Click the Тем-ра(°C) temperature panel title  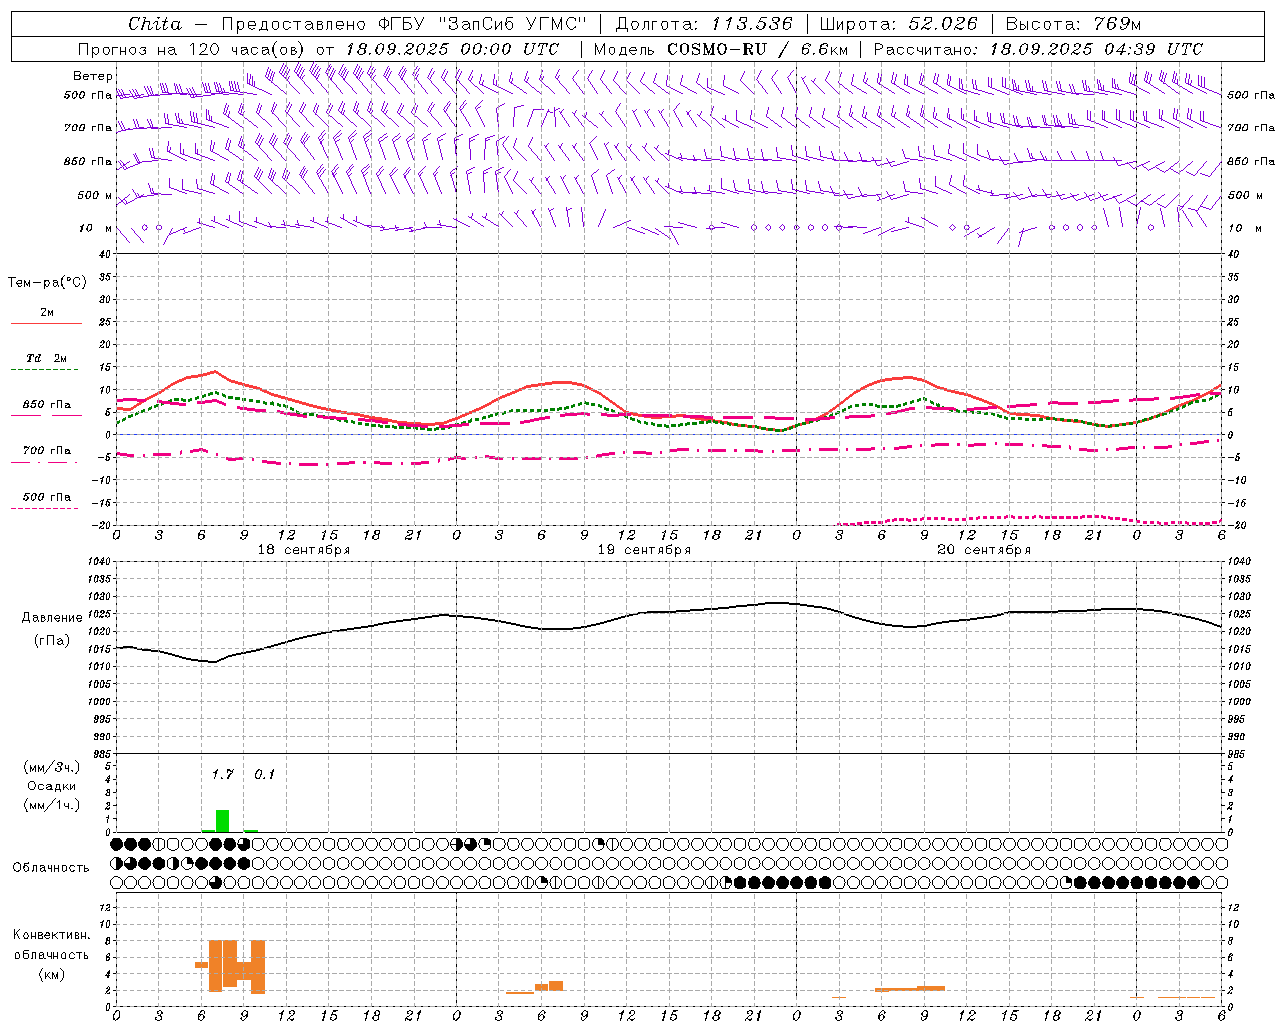pyautogui.click(x=47, y=283)
